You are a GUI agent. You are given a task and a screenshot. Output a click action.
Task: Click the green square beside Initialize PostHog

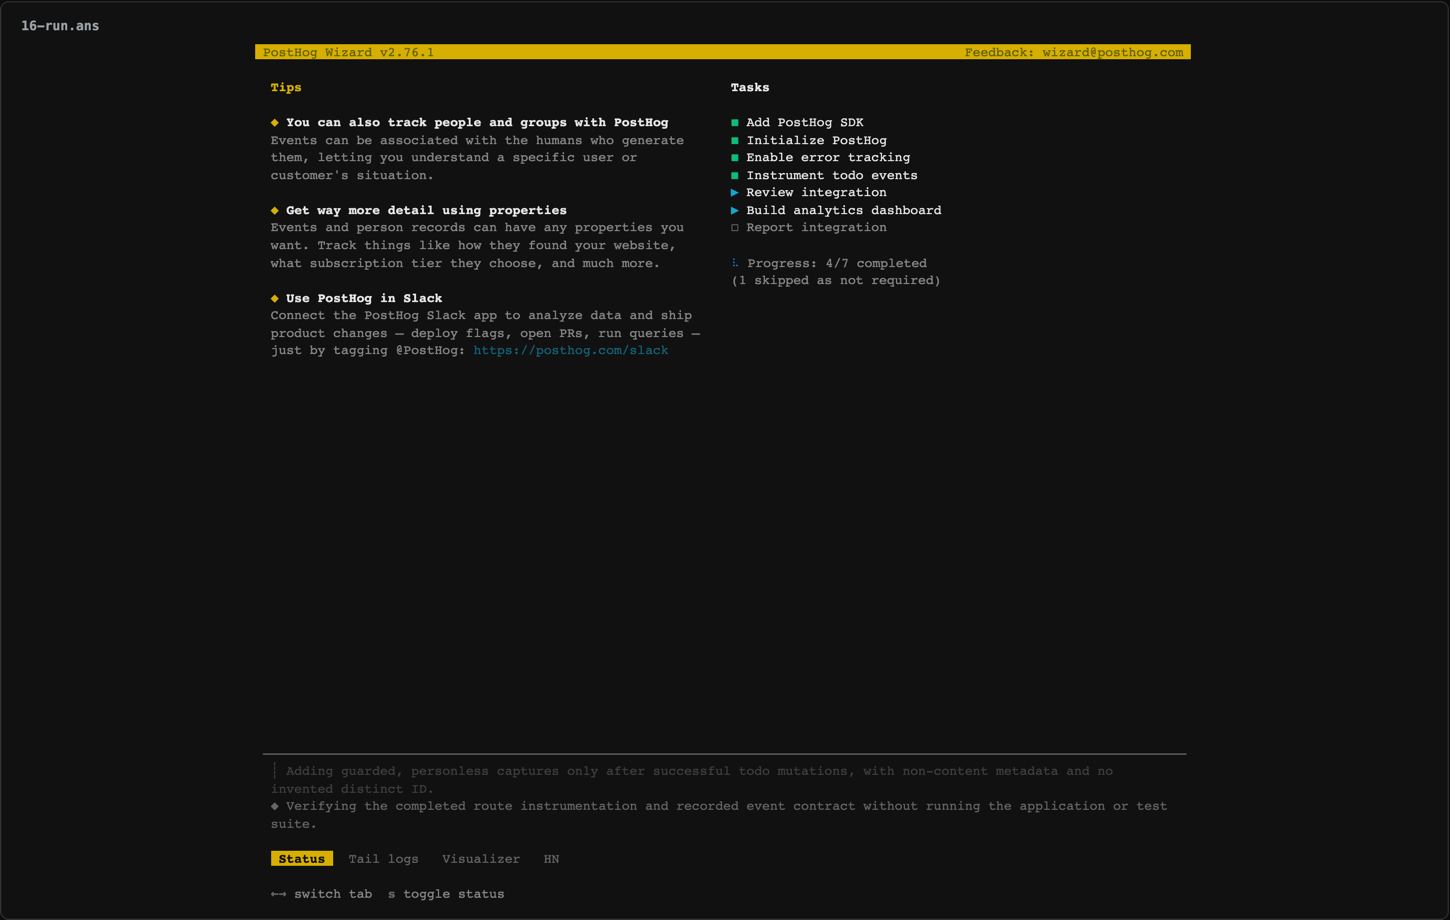tap(735, 141)
